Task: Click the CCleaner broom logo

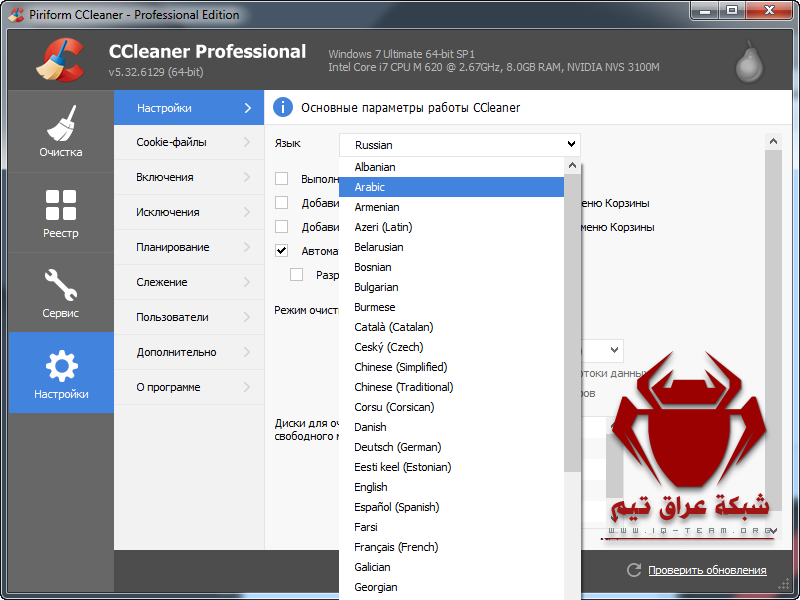Action: click(x=60, y=60)
